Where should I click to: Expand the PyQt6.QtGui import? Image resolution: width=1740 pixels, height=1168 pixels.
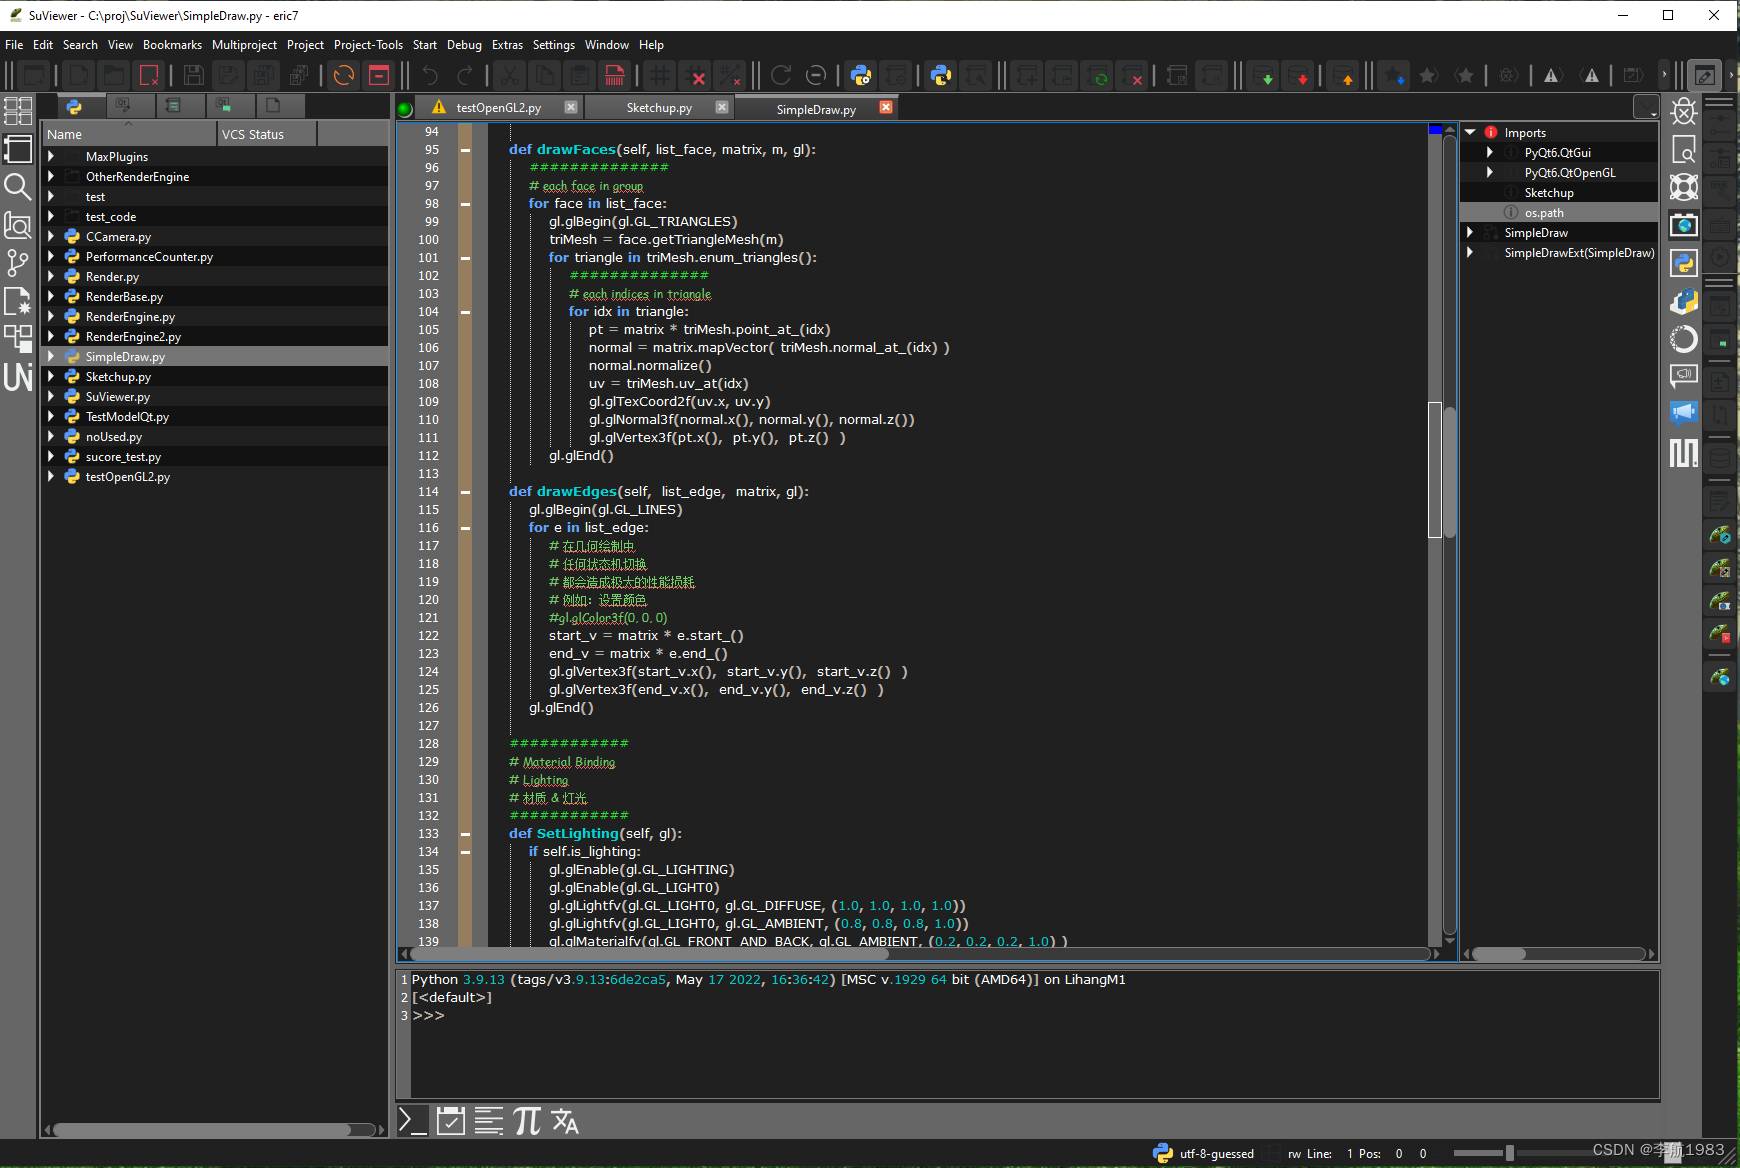coord(1490,152)
